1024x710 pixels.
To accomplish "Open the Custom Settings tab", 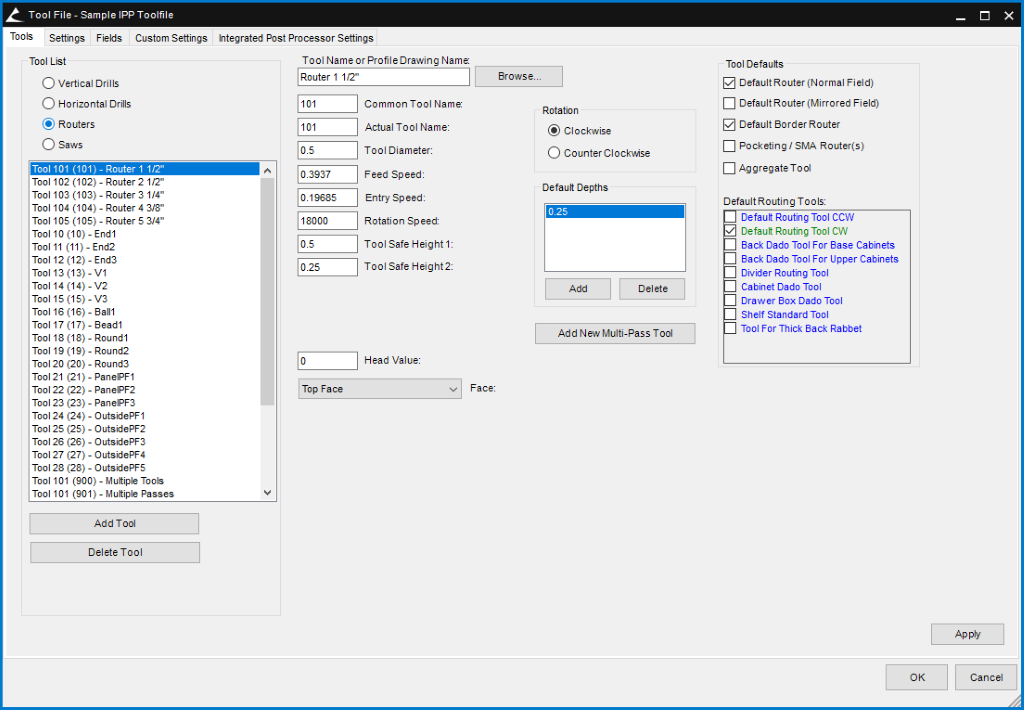I will pyautogui.click(x=171, y=38).
